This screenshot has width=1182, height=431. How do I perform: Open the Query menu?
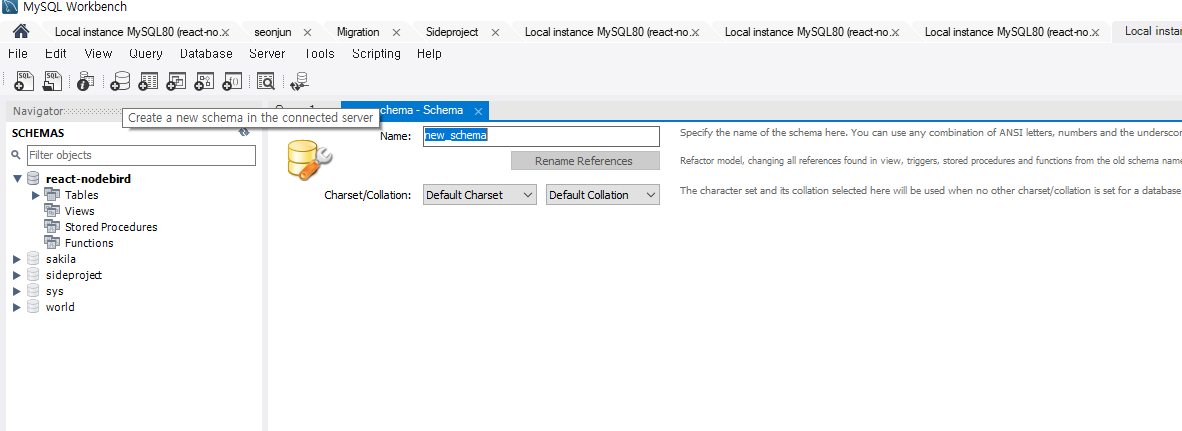click(x=145, y=53)
